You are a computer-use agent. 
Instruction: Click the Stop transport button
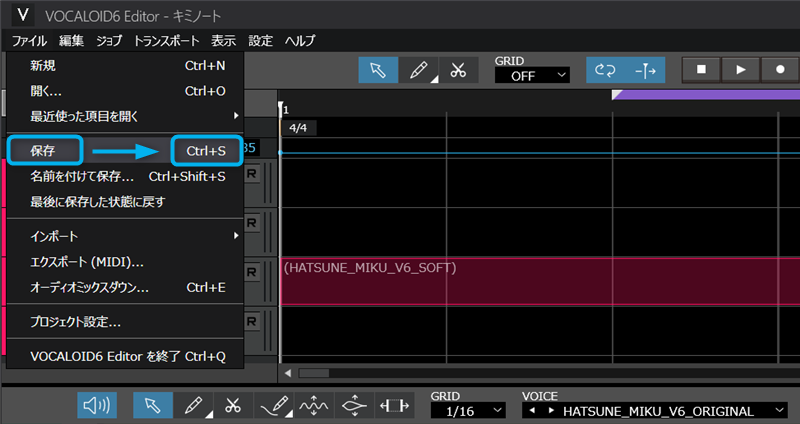702,70
